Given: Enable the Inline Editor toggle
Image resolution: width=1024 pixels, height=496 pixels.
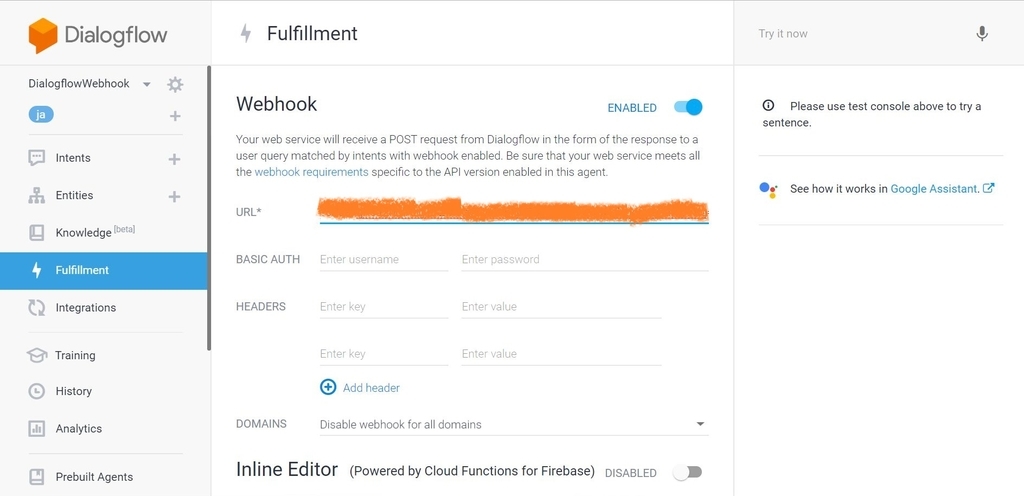Looking at the screenshot, I should point(687,472).
